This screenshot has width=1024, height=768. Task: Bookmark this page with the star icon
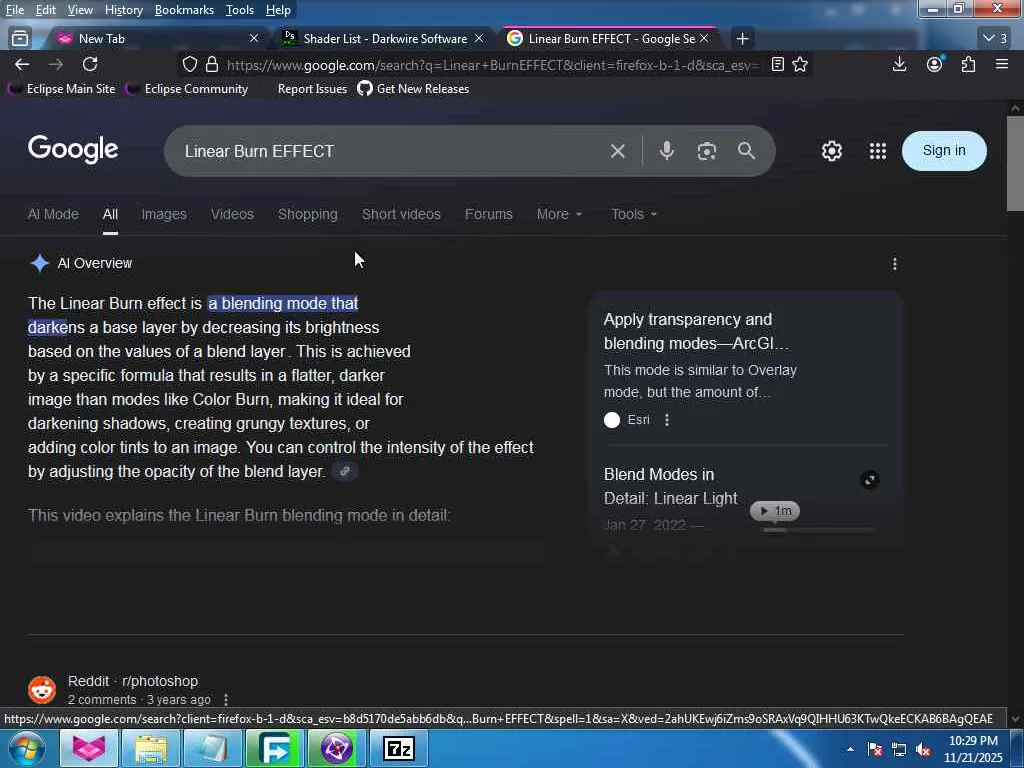tap(800, 64)
